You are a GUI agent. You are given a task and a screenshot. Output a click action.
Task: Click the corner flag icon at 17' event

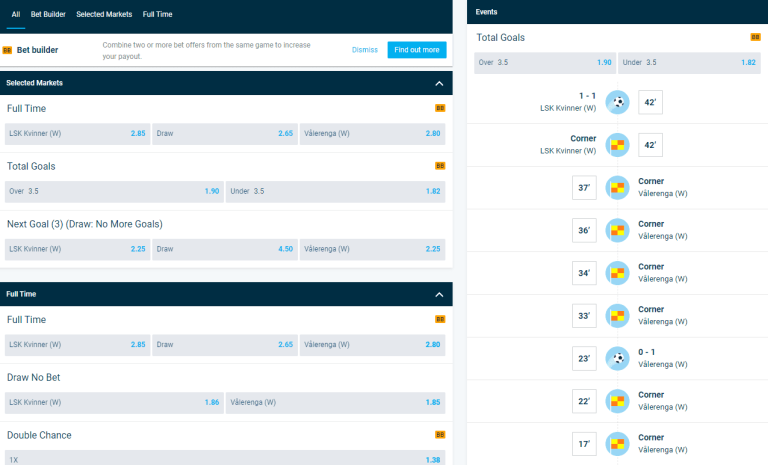click(x=618, y=444)
